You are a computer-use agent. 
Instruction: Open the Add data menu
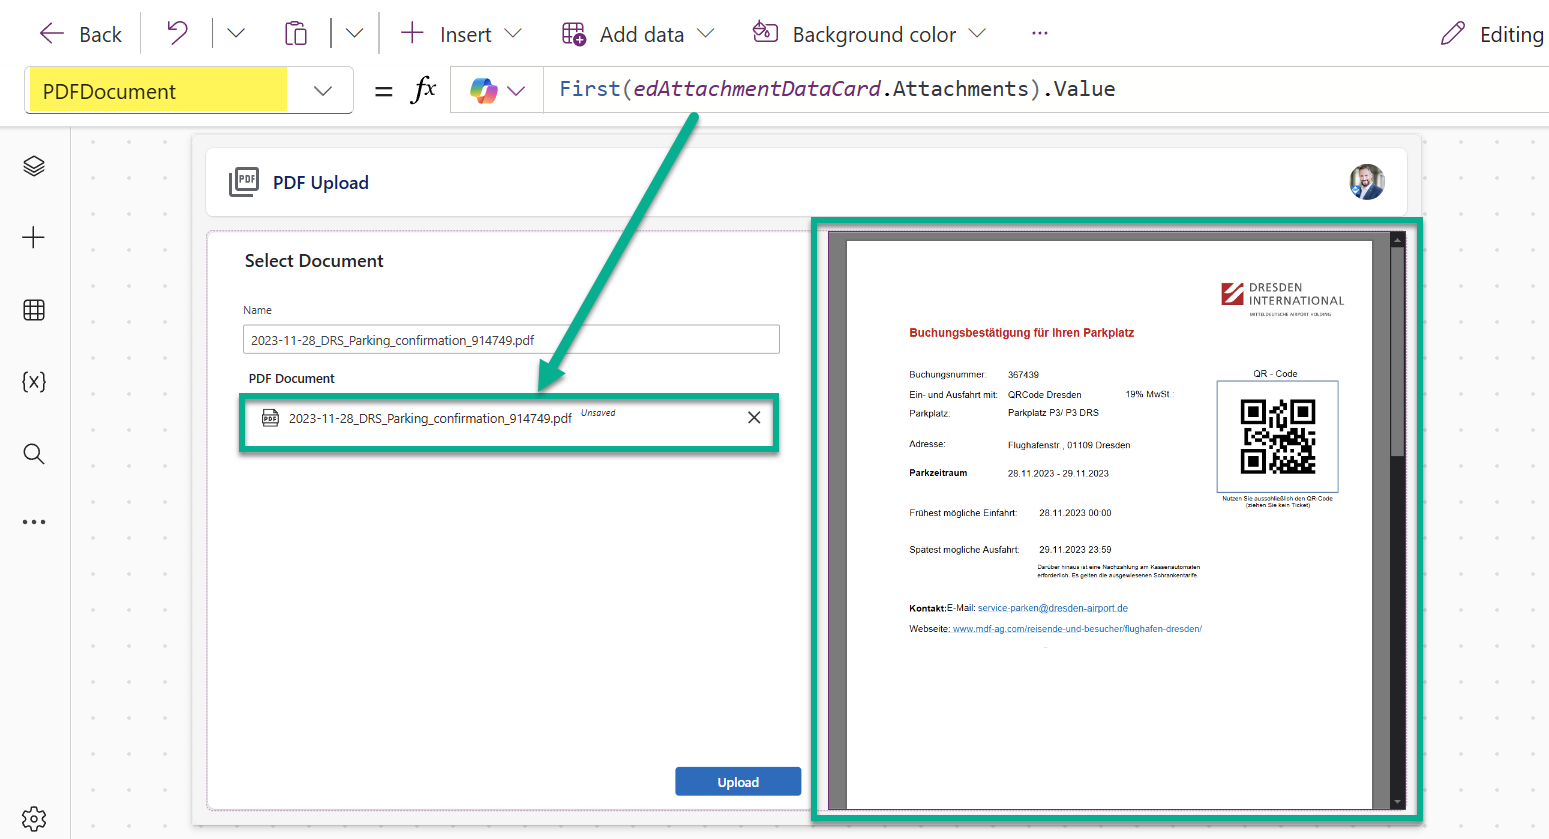pyautogui.click(x=638, y=34)
